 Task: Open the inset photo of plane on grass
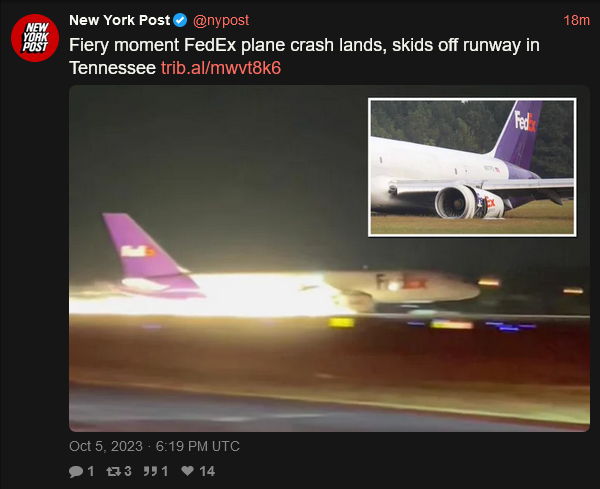tap(472, 167)
